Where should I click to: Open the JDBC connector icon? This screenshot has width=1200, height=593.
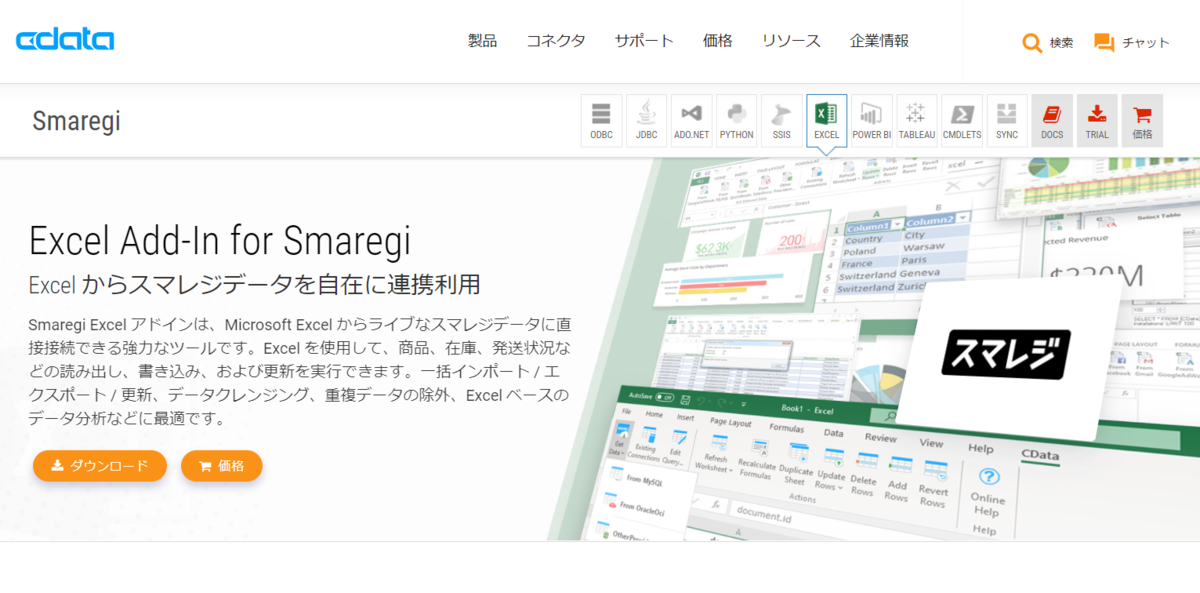646,121
